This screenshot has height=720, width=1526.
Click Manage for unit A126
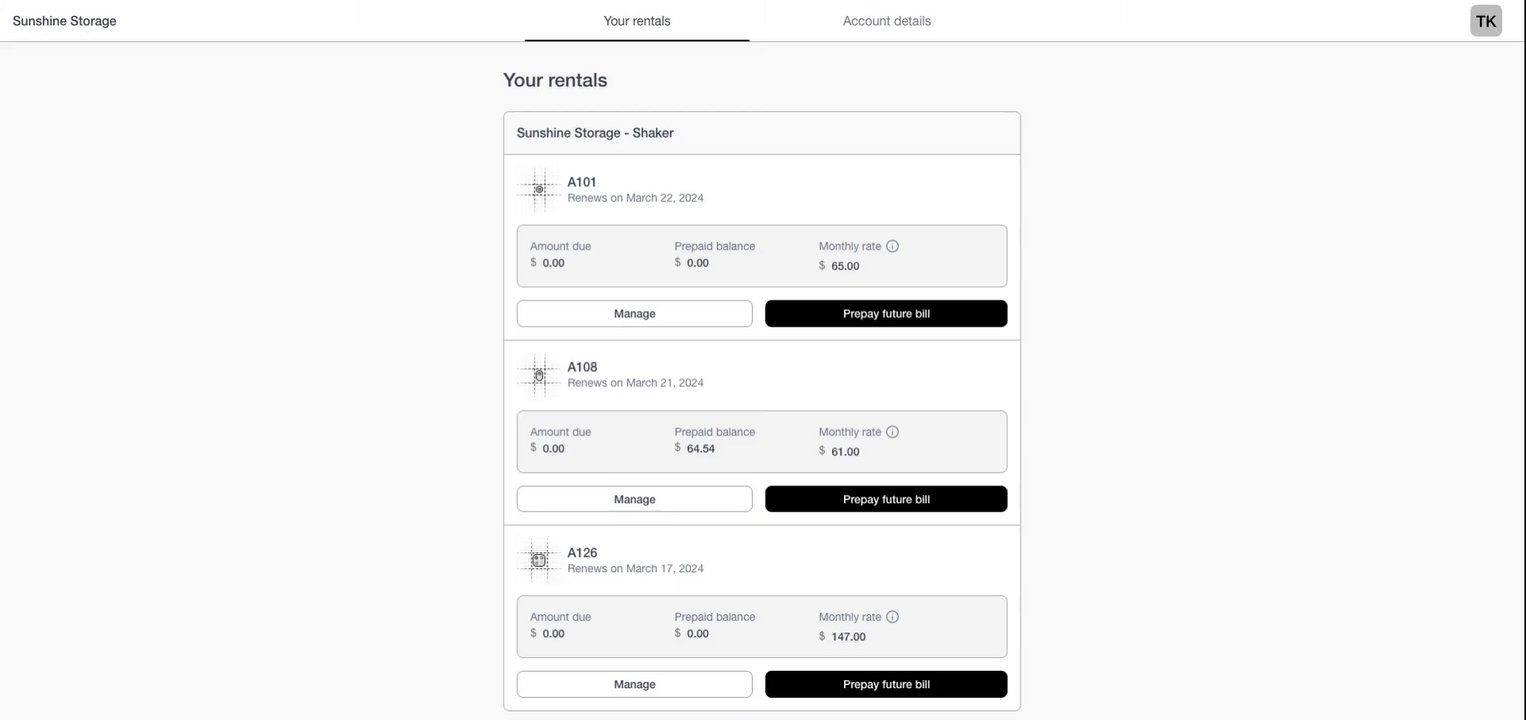pyautogui.click(x=634, y=685)
